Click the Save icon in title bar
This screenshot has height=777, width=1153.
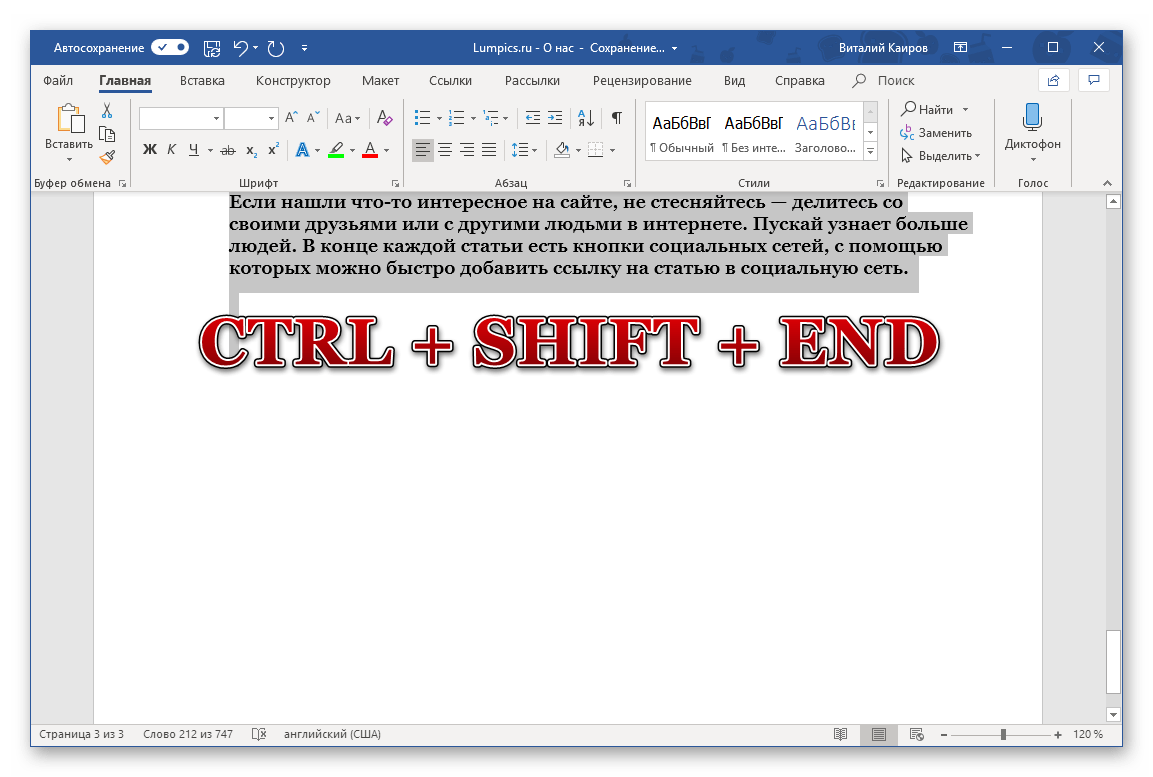pyautogui.click(x=212, y=47)
